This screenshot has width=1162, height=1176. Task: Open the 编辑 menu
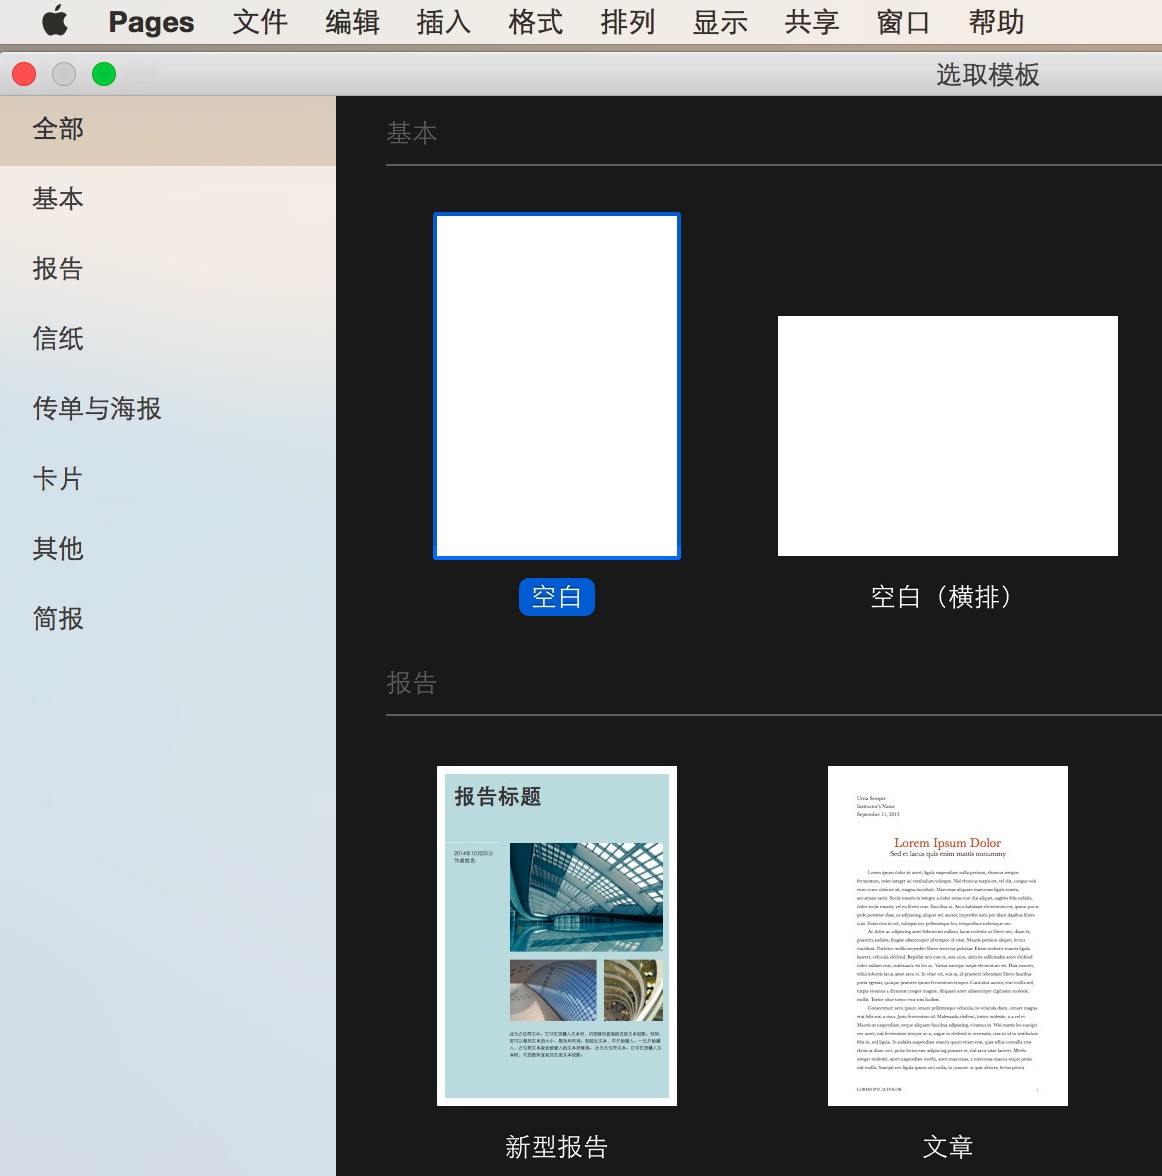pyautogui.click(x=352, y=21)
